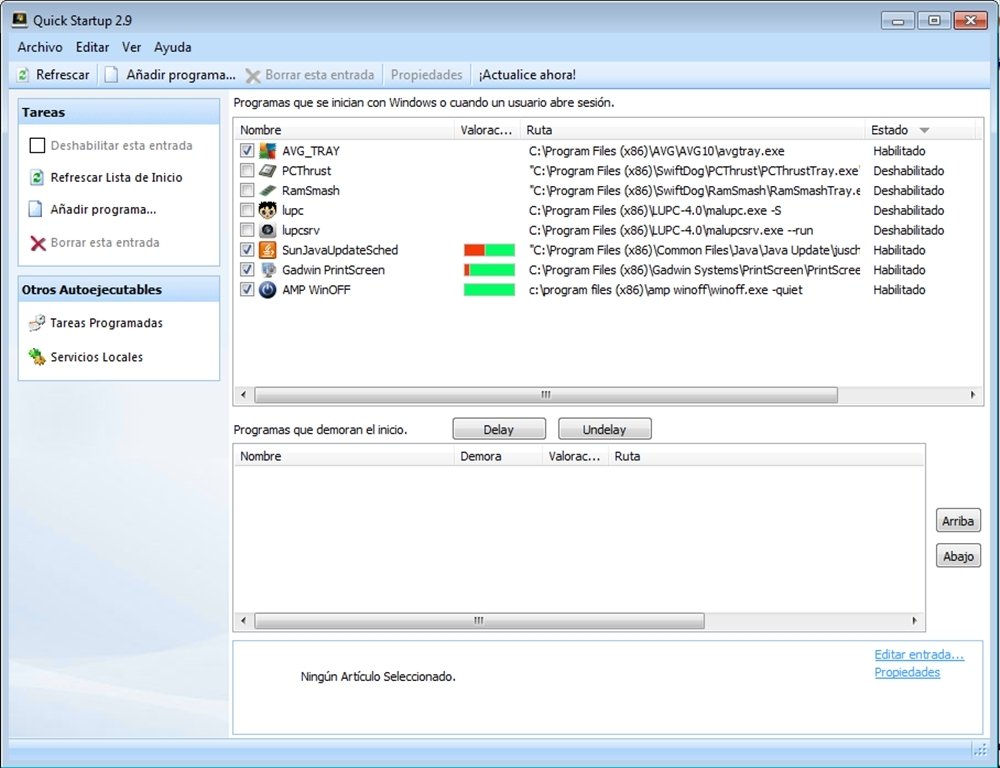The image size is (1000, 768).
Task: Click the lupc face icon
Action: [268, 210]
